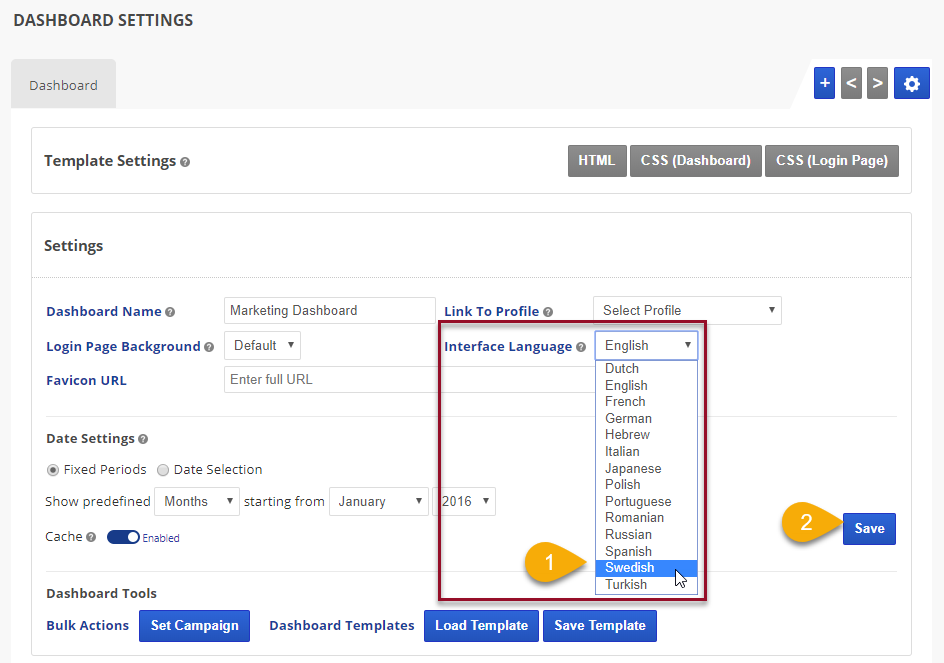This screenshot has height=663, width=944.
Task: Click the blue Save button
Action: click(869, 529)
